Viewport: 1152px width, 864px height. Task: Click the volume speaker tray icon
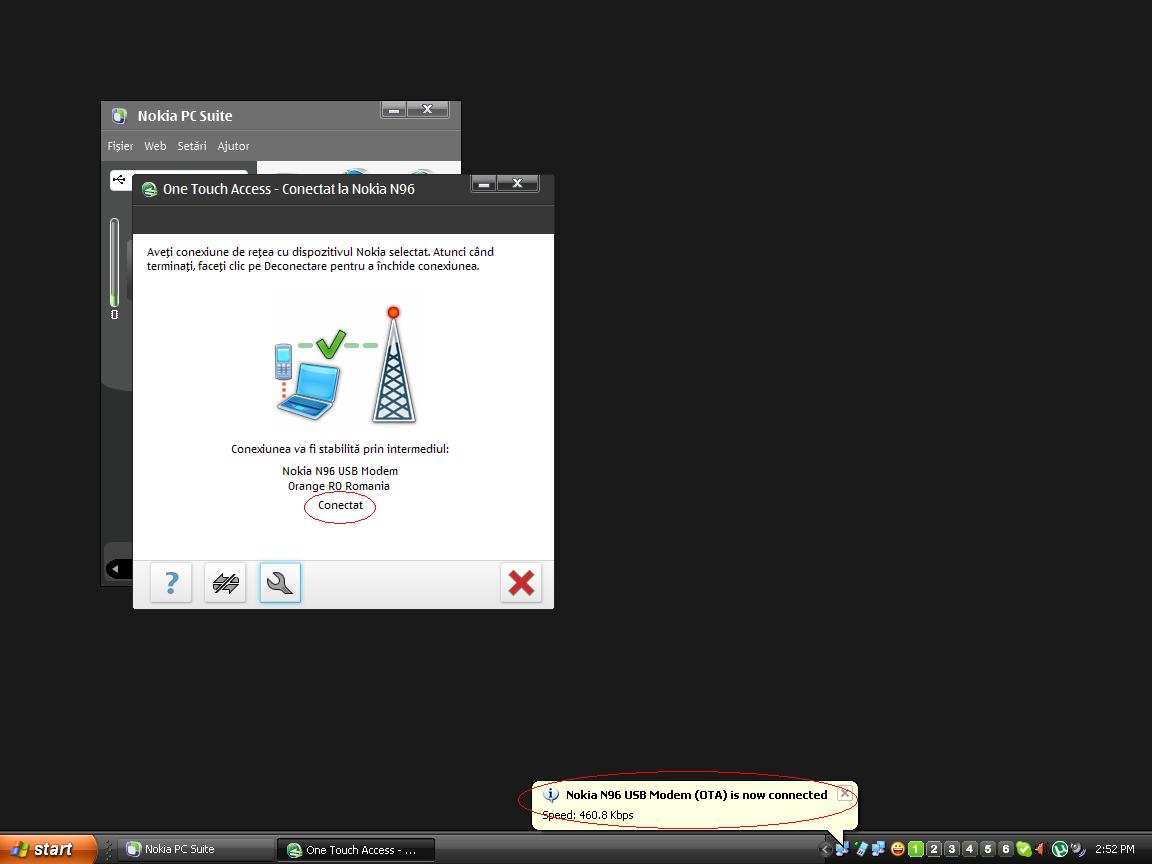1040,849
